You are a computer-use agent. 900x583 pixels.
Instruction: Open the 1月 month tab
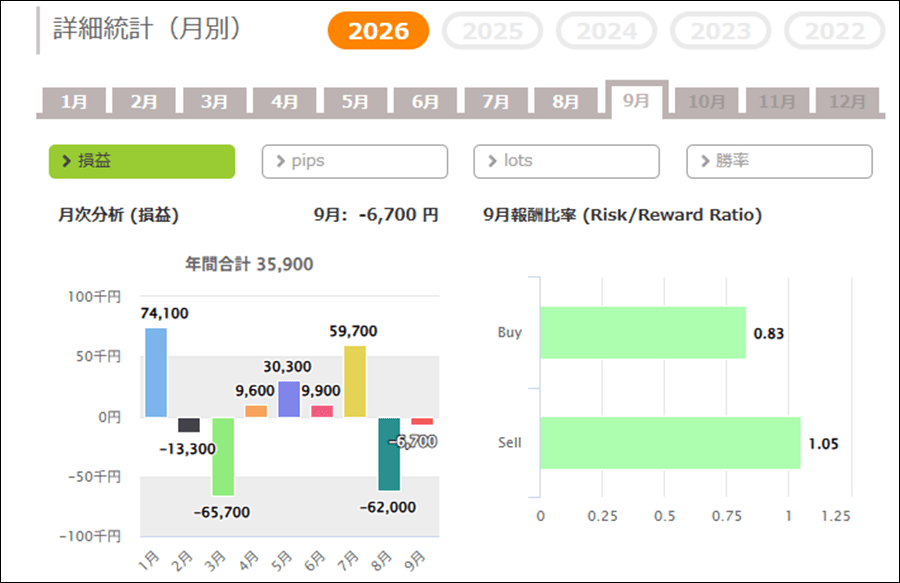74,102
